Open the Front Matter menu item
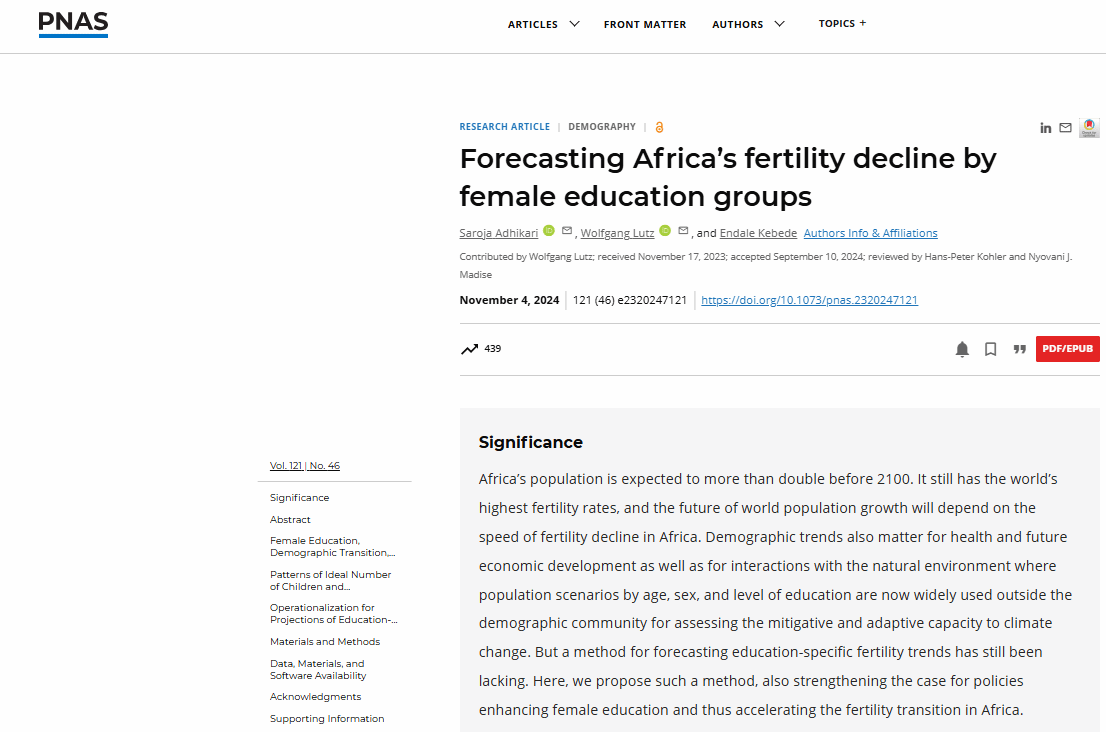Screen dimensions: 1106x732 (645, 24)
